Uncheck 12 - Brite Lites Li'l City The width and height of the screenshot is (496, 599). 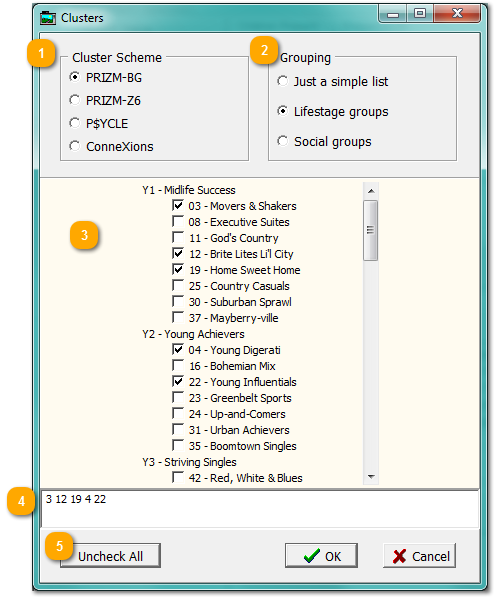tap(178, 254)
